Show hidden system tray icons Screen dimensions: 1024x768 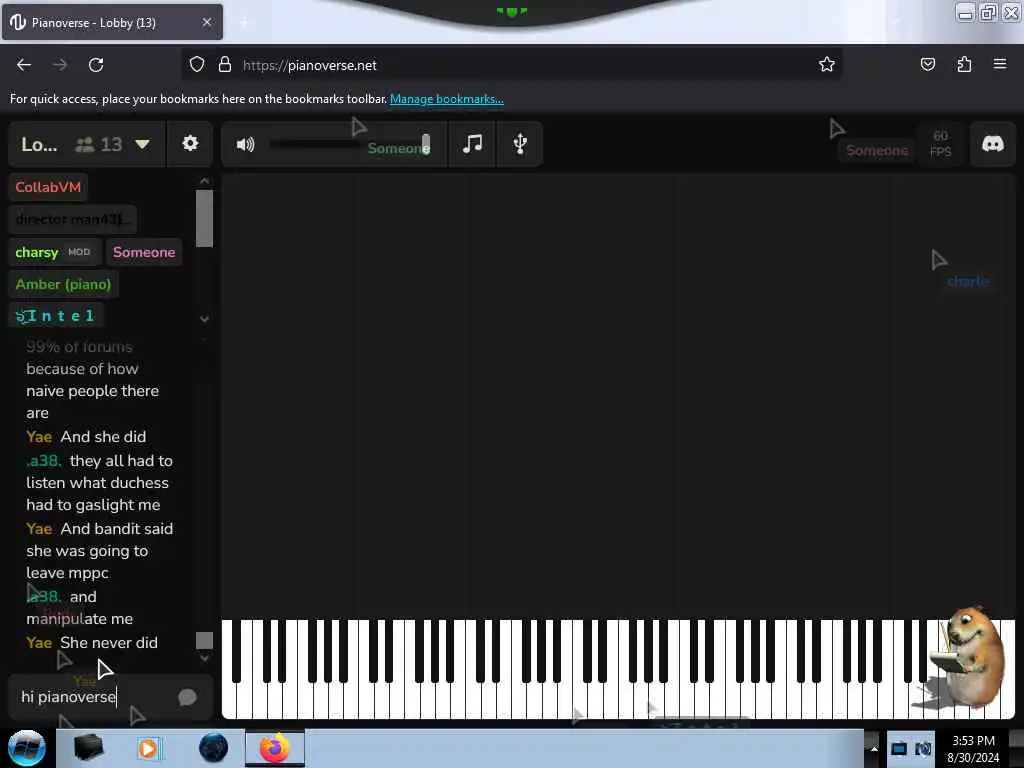click(874, 749)
